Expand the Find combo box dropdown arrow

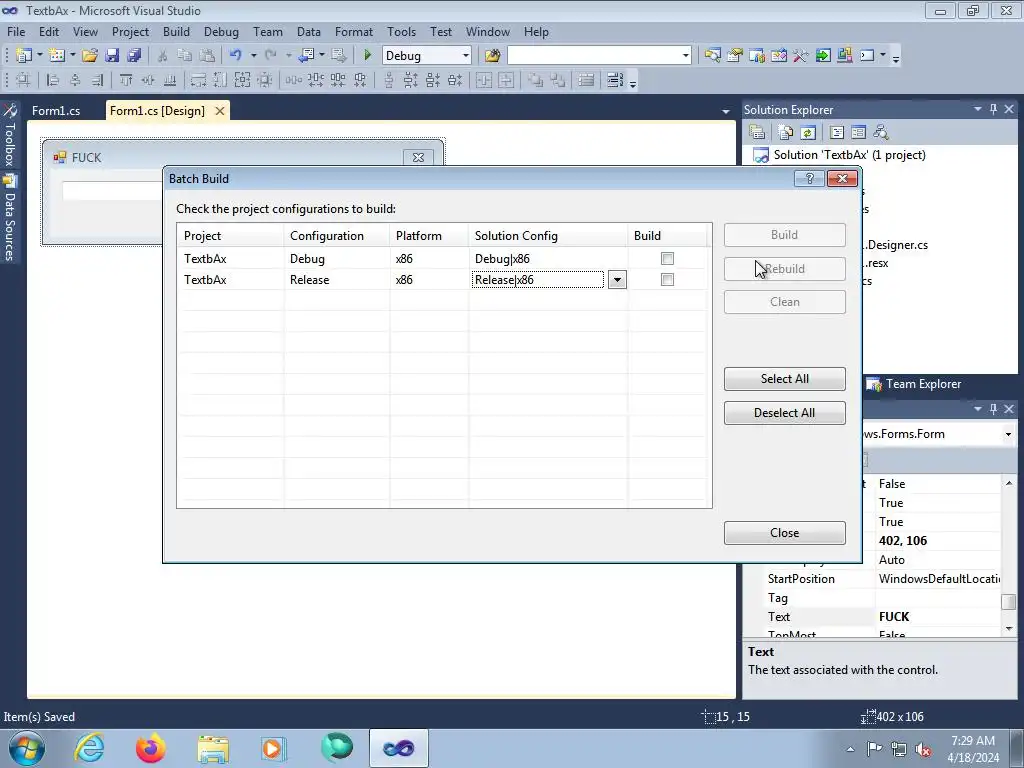(685, 56)
